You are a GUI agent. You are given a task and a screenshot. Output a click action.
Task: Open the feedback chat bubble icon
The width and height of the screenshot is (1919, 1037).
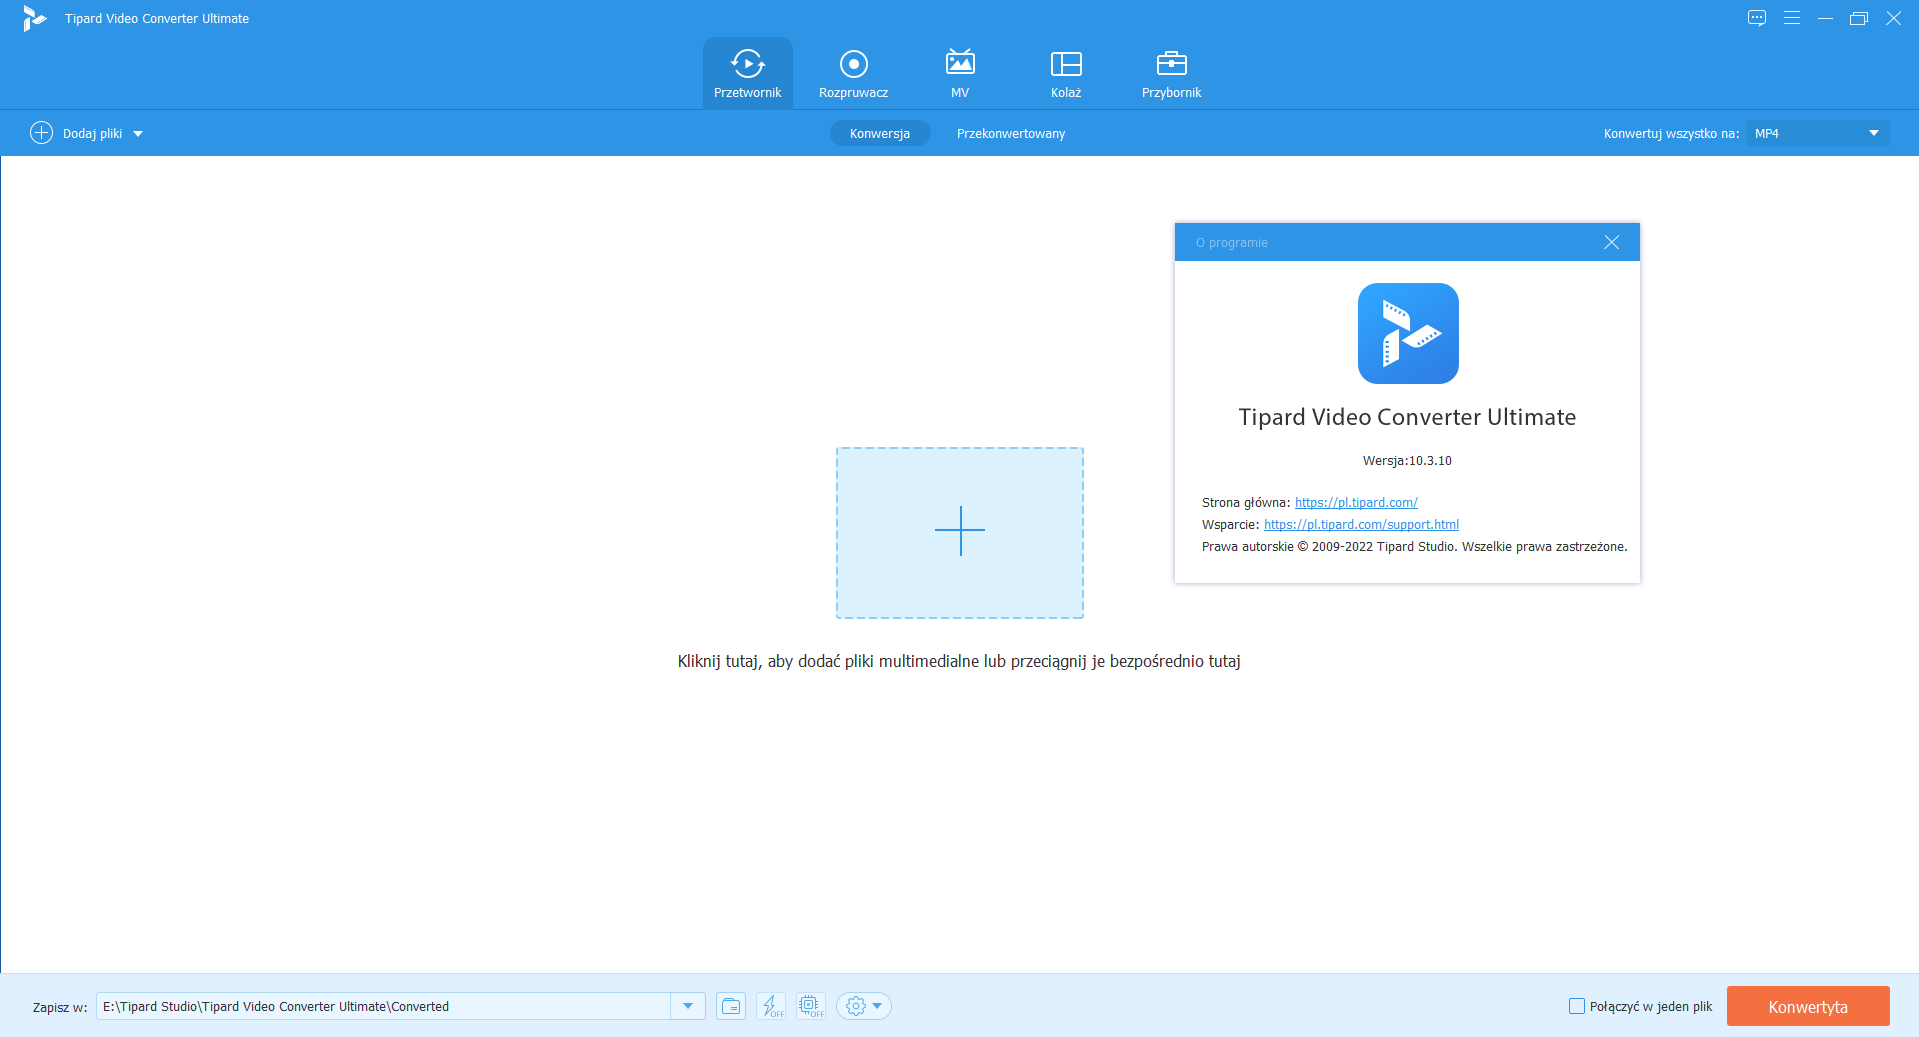[x=1757, y=18]
